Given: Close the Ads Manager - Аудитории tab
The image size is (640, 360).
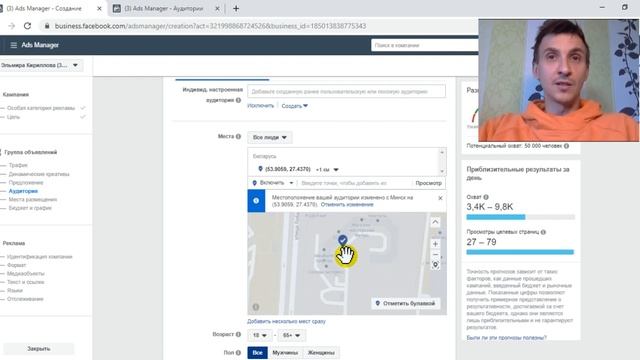Looking at the screenshot, I should 217,9.
